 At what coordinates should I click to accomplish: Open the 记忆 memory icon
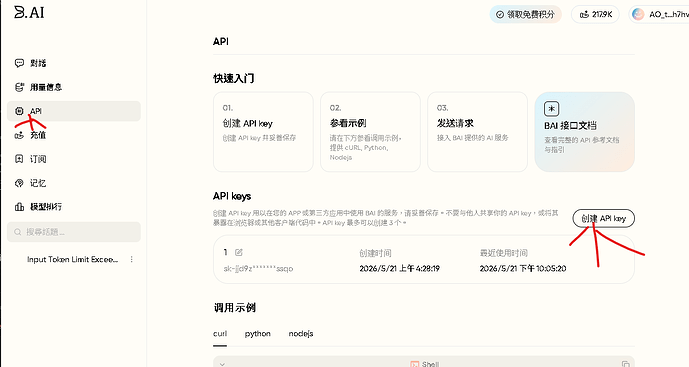[19, 183]
